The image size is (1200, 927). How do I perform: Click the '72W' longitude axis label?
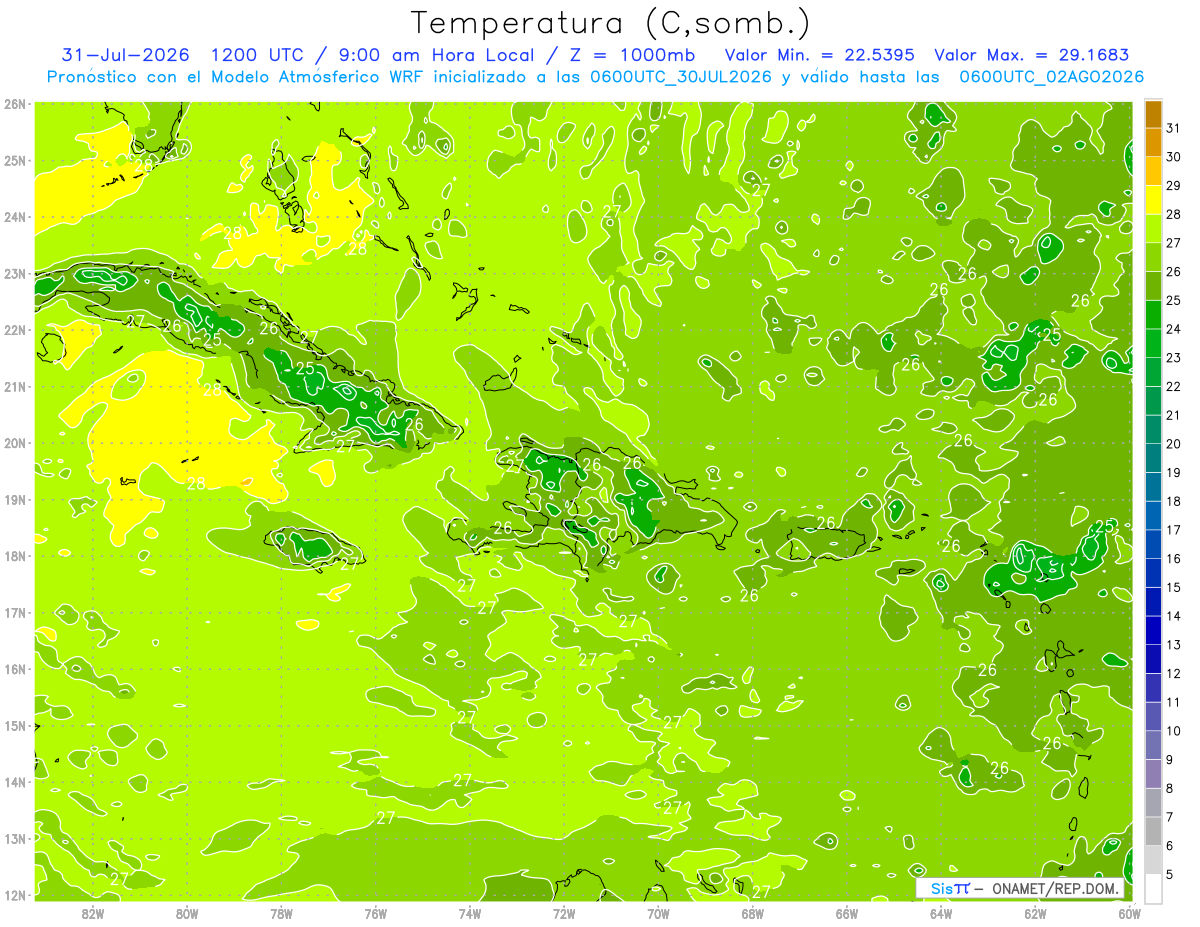tap(564, 913)
